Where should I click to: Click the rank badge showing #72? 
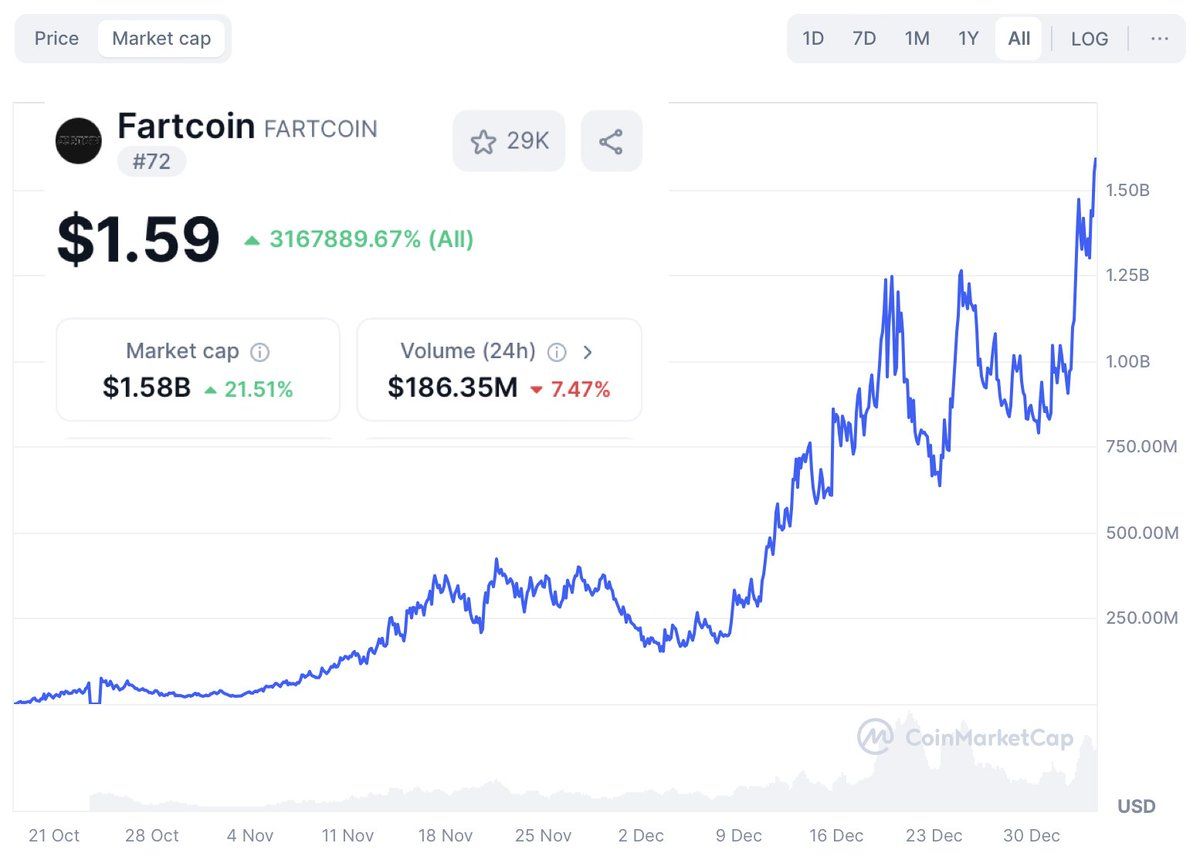tap(151, 161)
